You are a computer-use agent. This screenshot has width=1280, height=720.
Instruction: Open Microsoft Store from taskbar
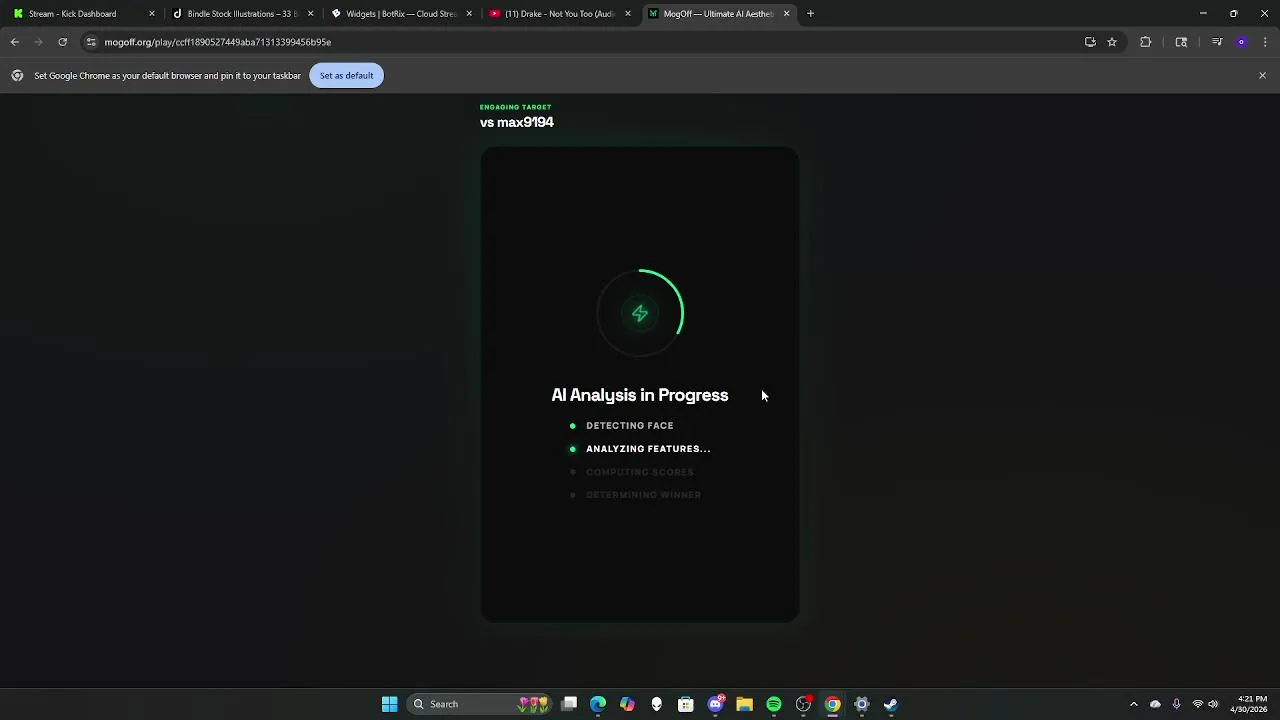click(686, 704)
